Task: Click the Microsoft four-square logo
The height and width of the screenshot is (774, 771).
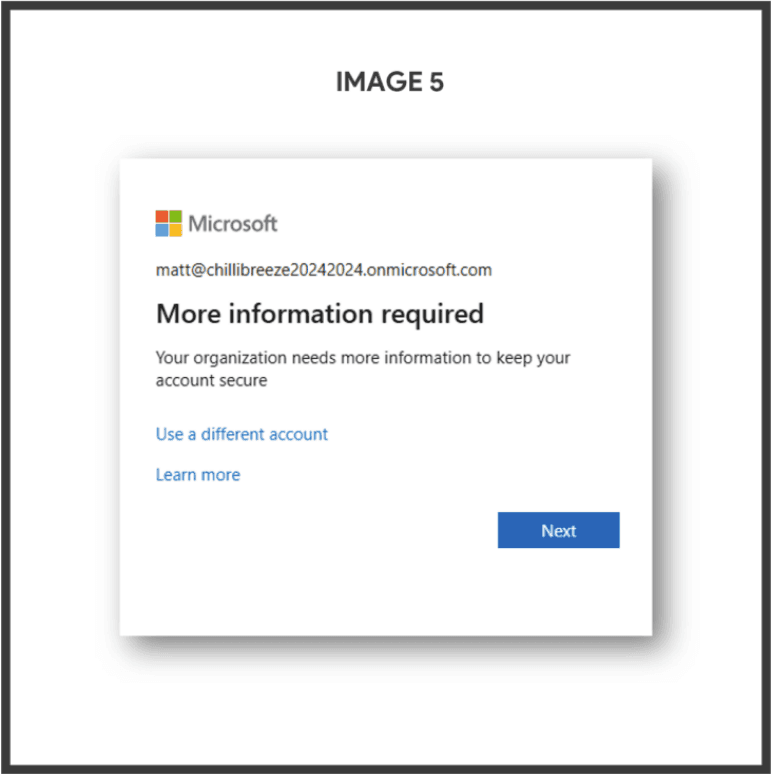Action: coord(168,224)
